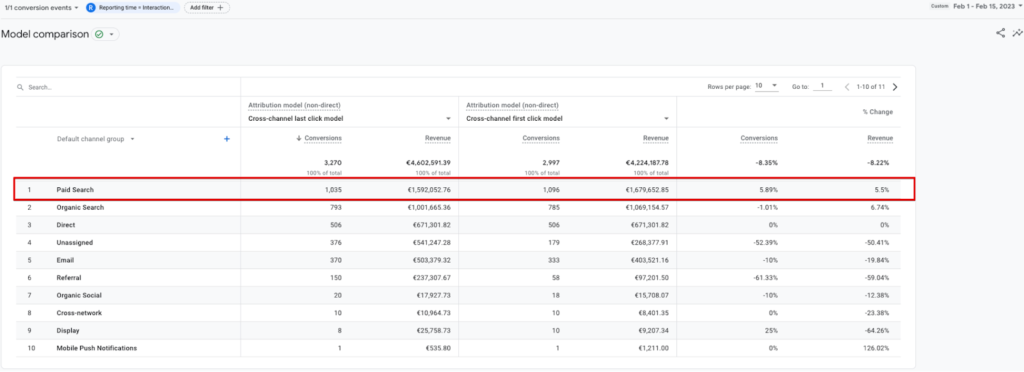
Task: Click the green check status icon
Action: coord(99,35)
